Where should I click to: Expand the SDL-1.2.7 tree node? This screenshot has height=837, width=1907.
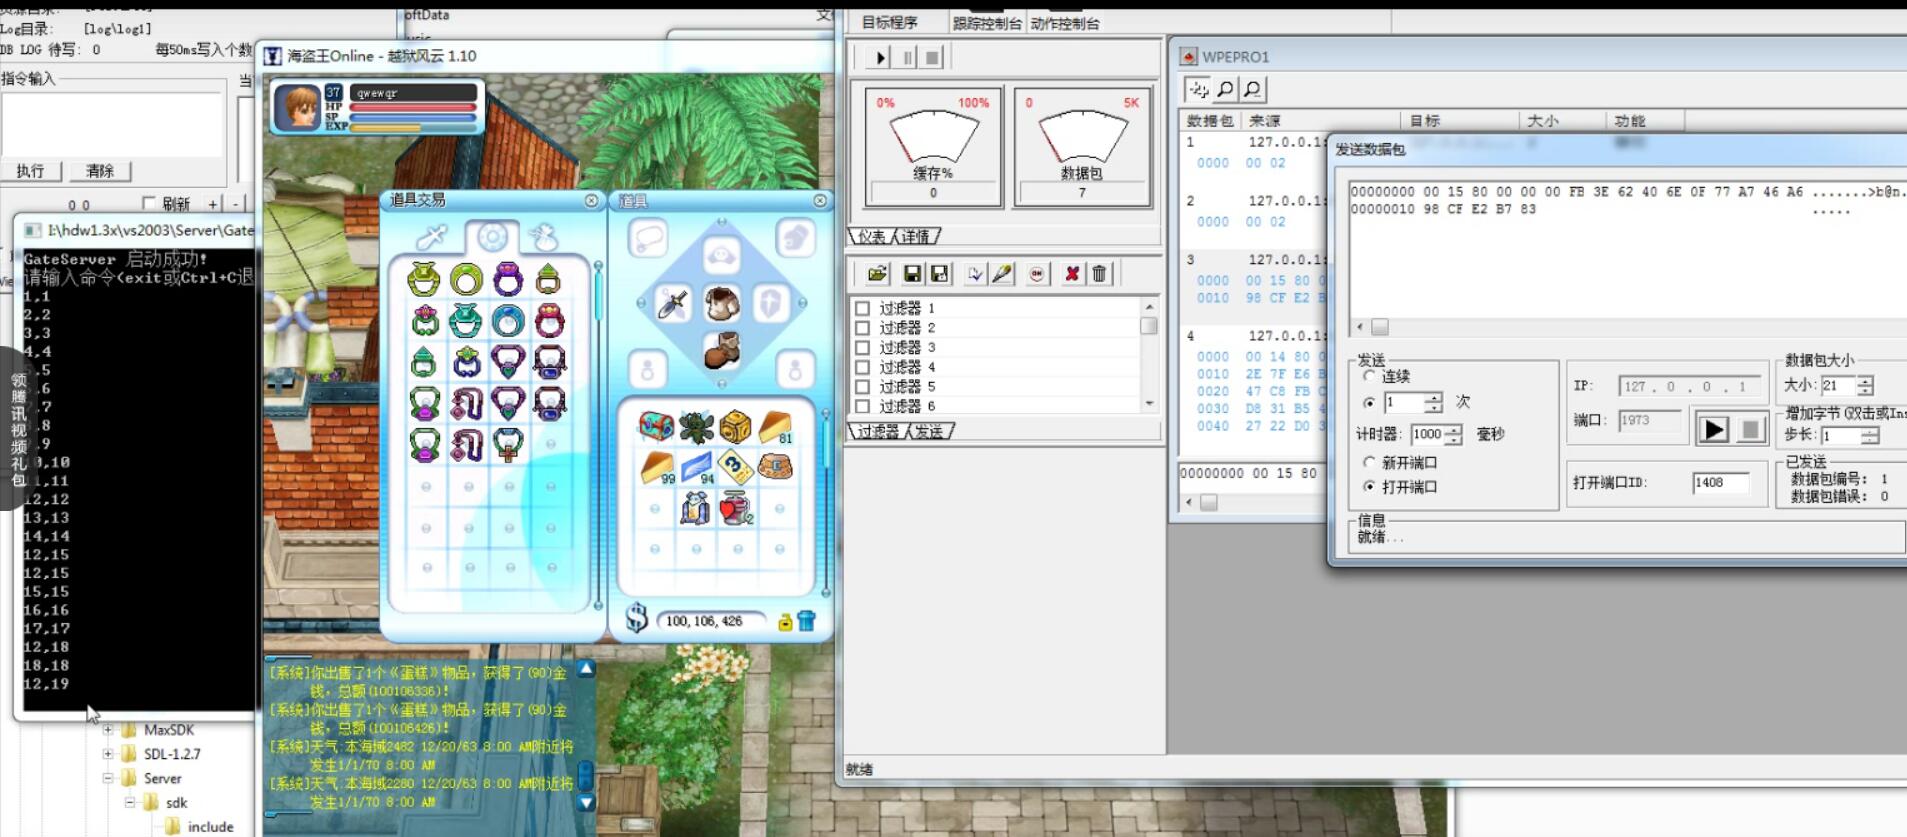pyautogui.click(x=108, y=754)
